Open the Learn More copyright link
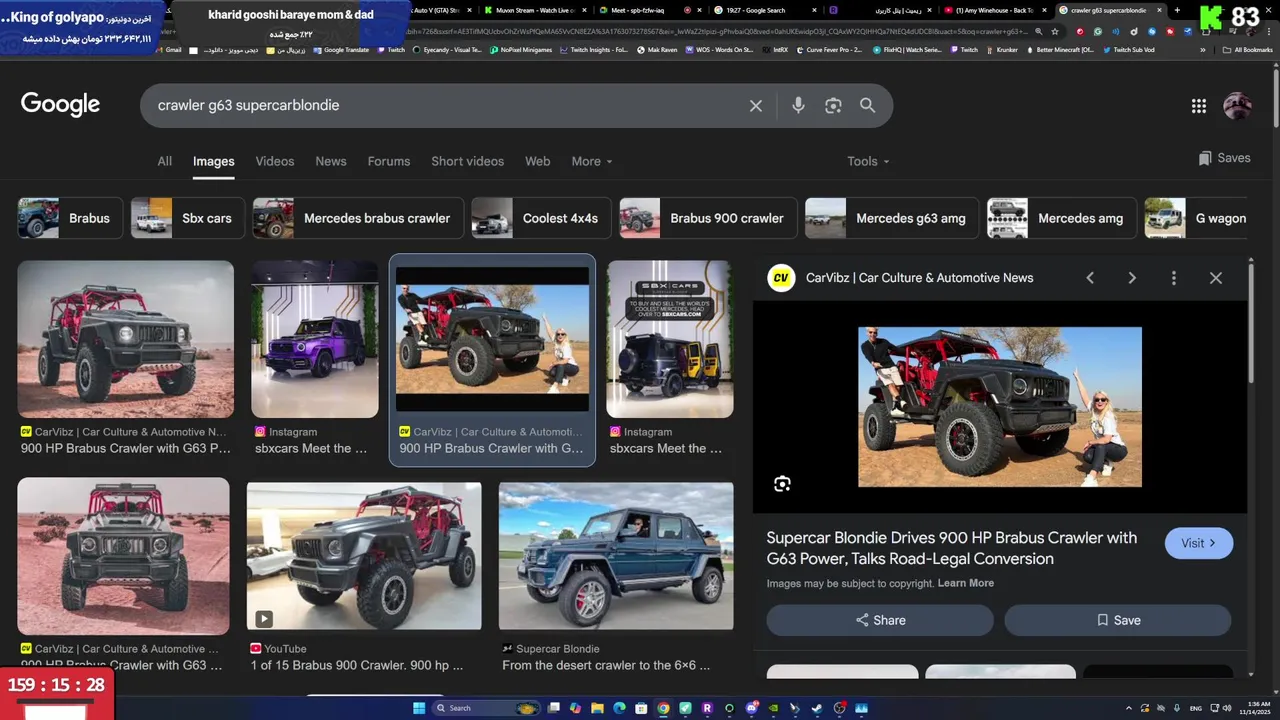 pos(966,583)
